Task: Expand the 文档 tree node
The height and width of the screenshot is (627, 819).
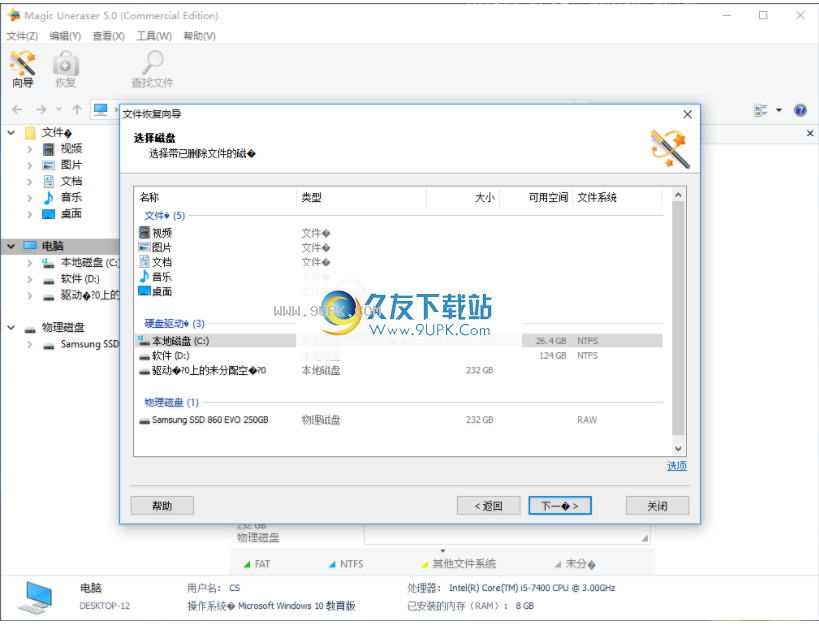Action: click(30, 182)
